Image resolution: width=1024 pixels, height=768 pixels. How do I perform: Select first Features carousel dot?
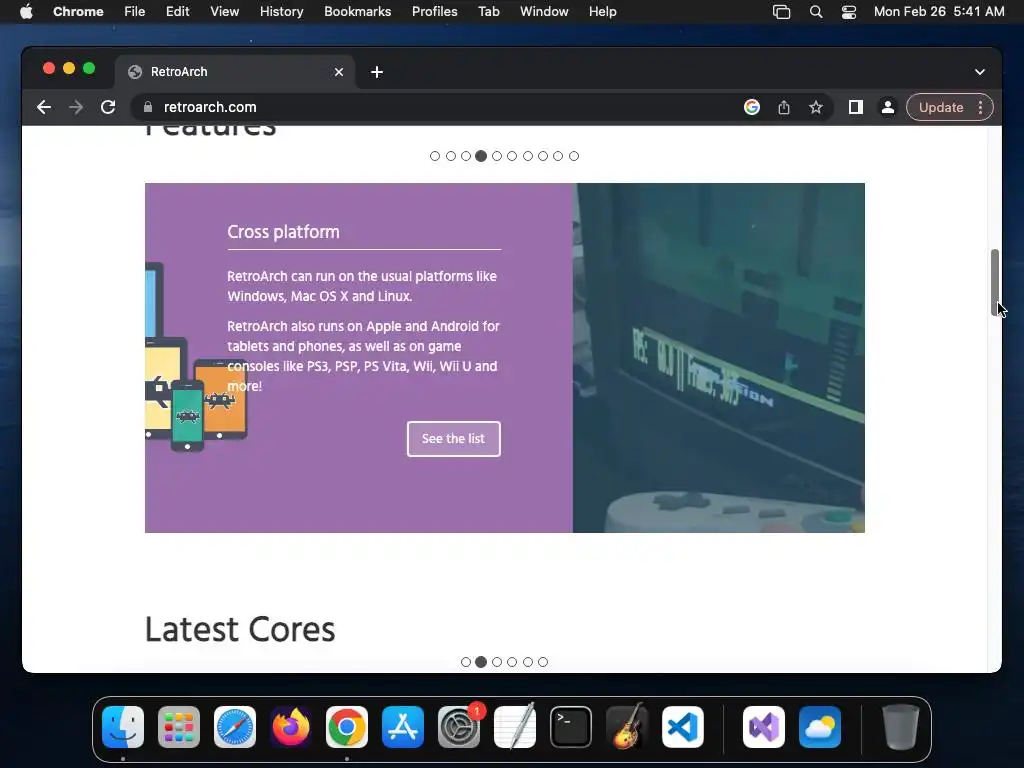tap(435, 156)
